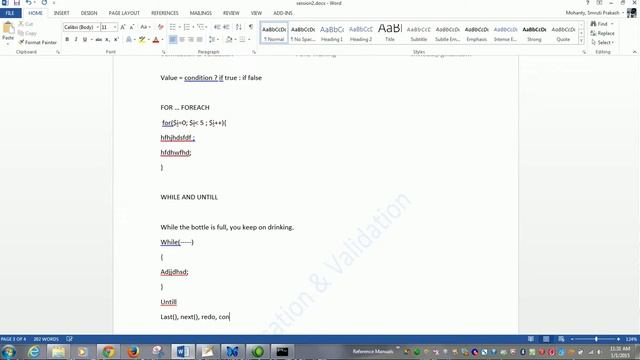Toggle Underline formatting
This screenshot has width=640, height=360.
(x=84, y=40)
